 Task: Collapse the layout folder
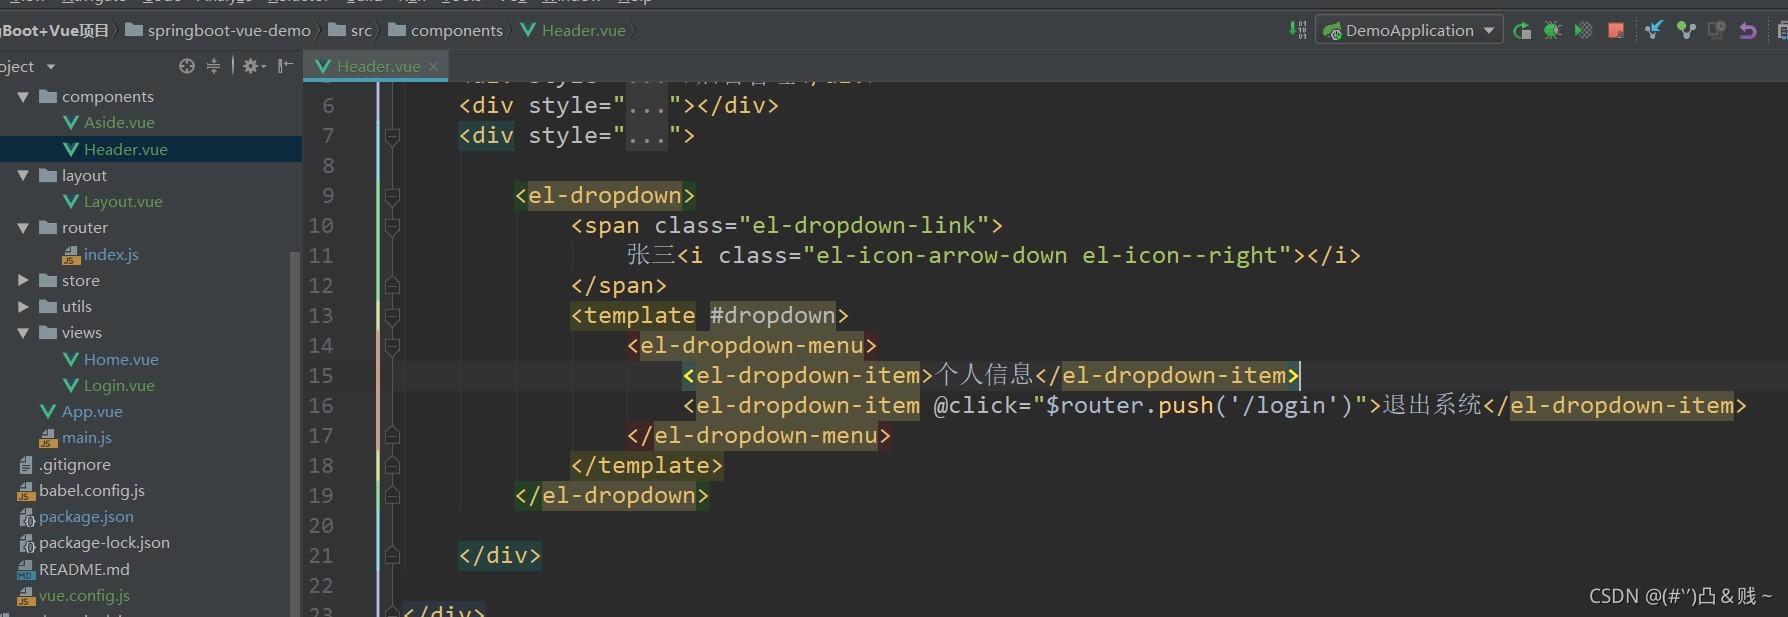click(x=23, y=175)
